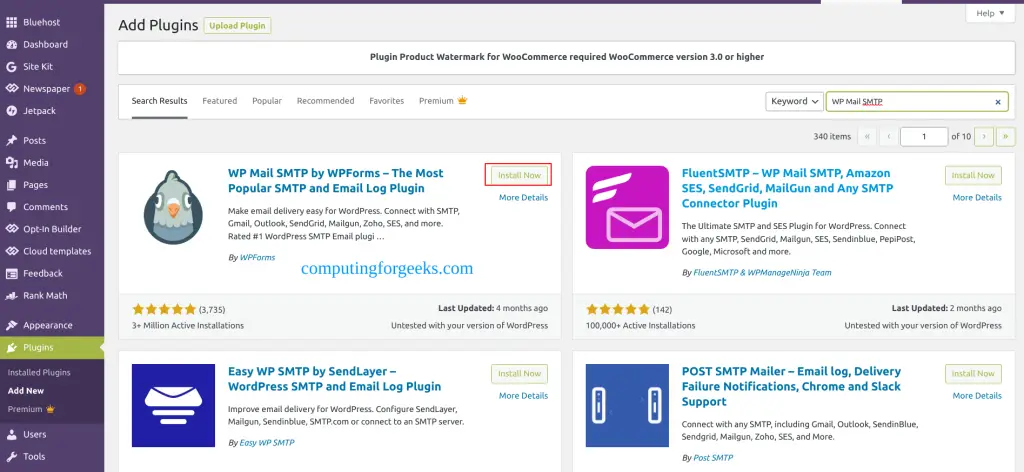
Task: Click the current page number field
Action: tap(923, 136)
